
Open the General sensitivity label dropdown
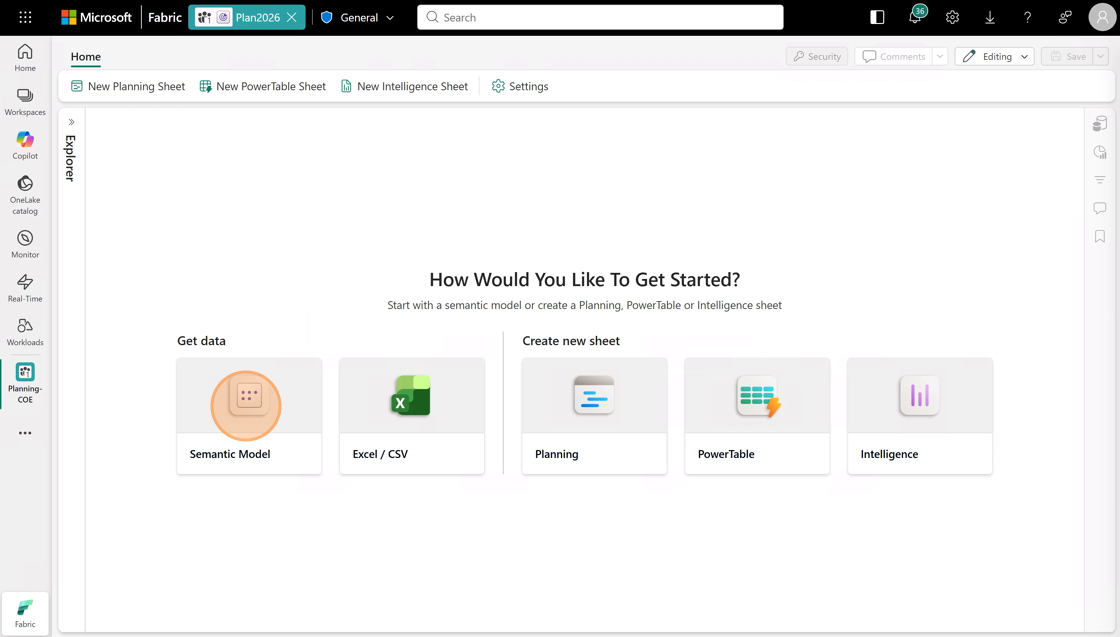click(358, 17)
